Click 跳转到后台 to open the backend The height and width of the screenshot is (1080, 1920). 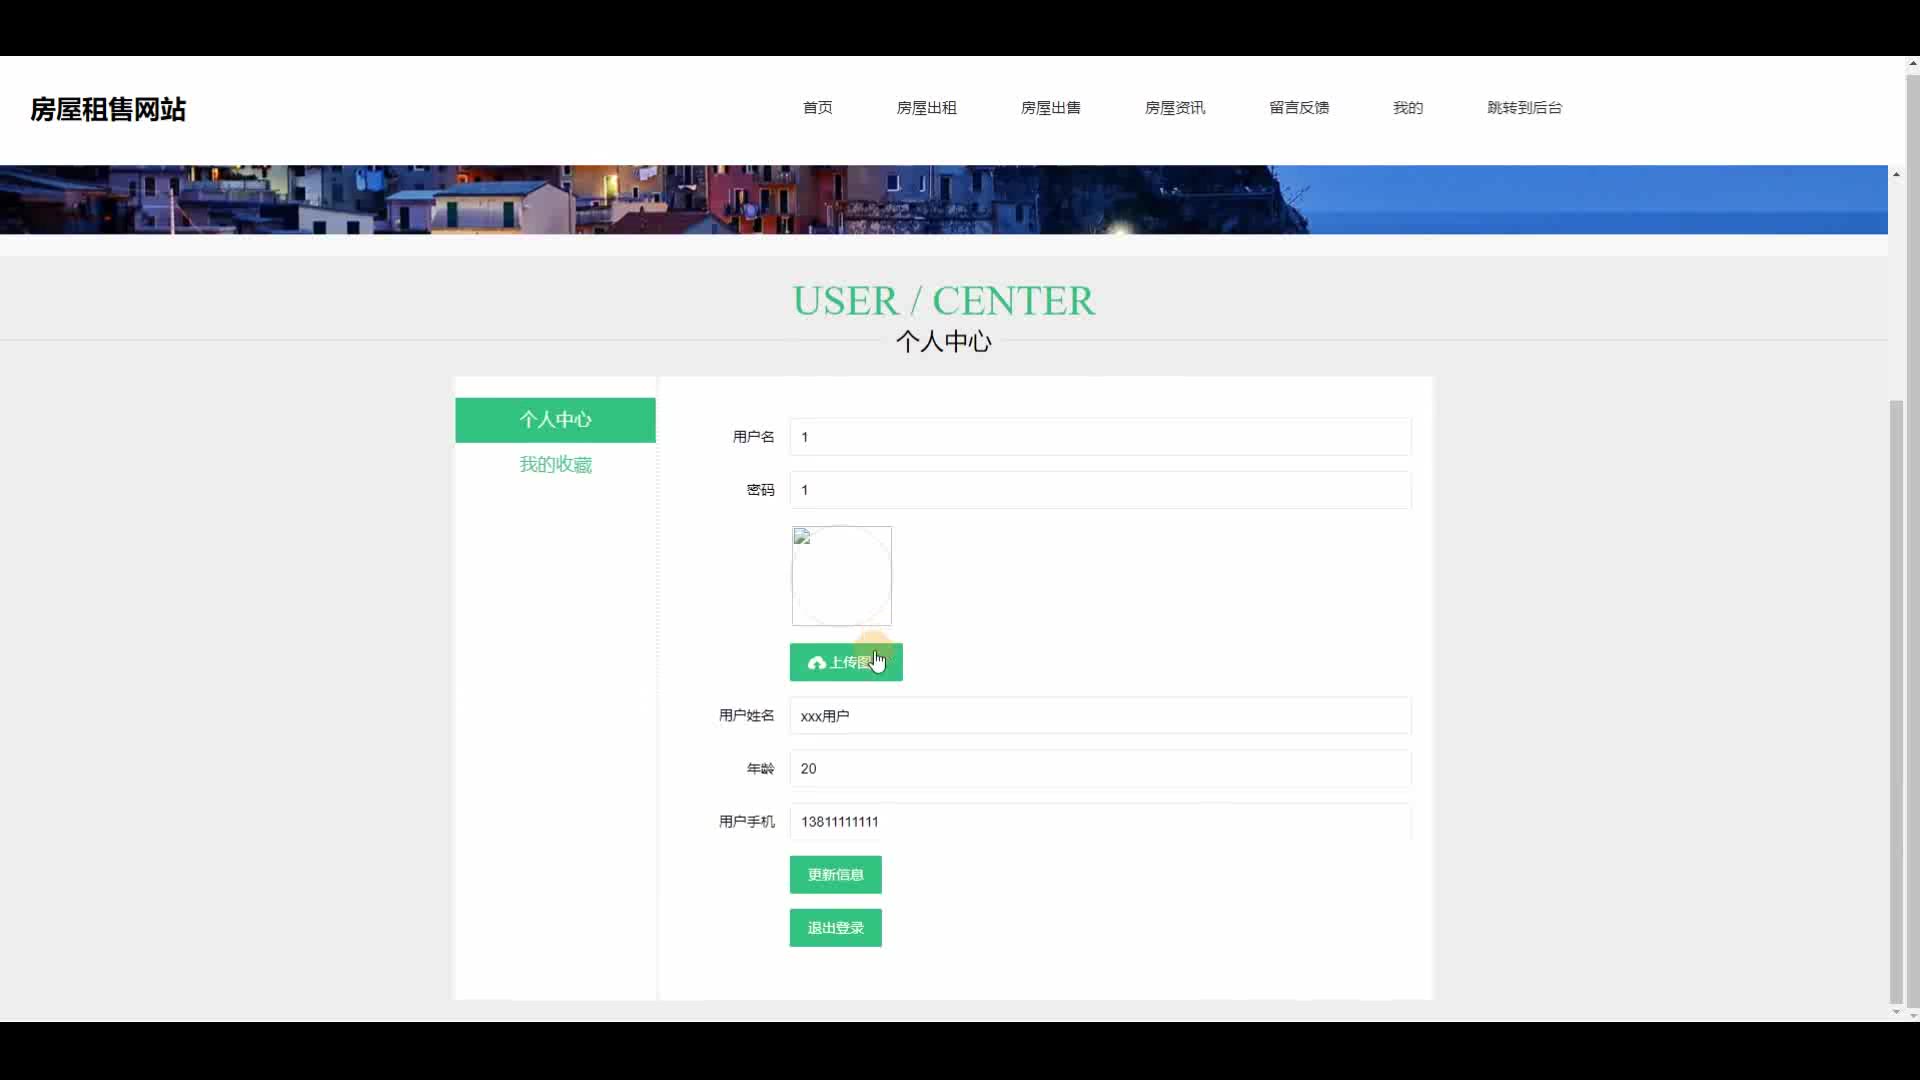click(x=1524, y=108)
